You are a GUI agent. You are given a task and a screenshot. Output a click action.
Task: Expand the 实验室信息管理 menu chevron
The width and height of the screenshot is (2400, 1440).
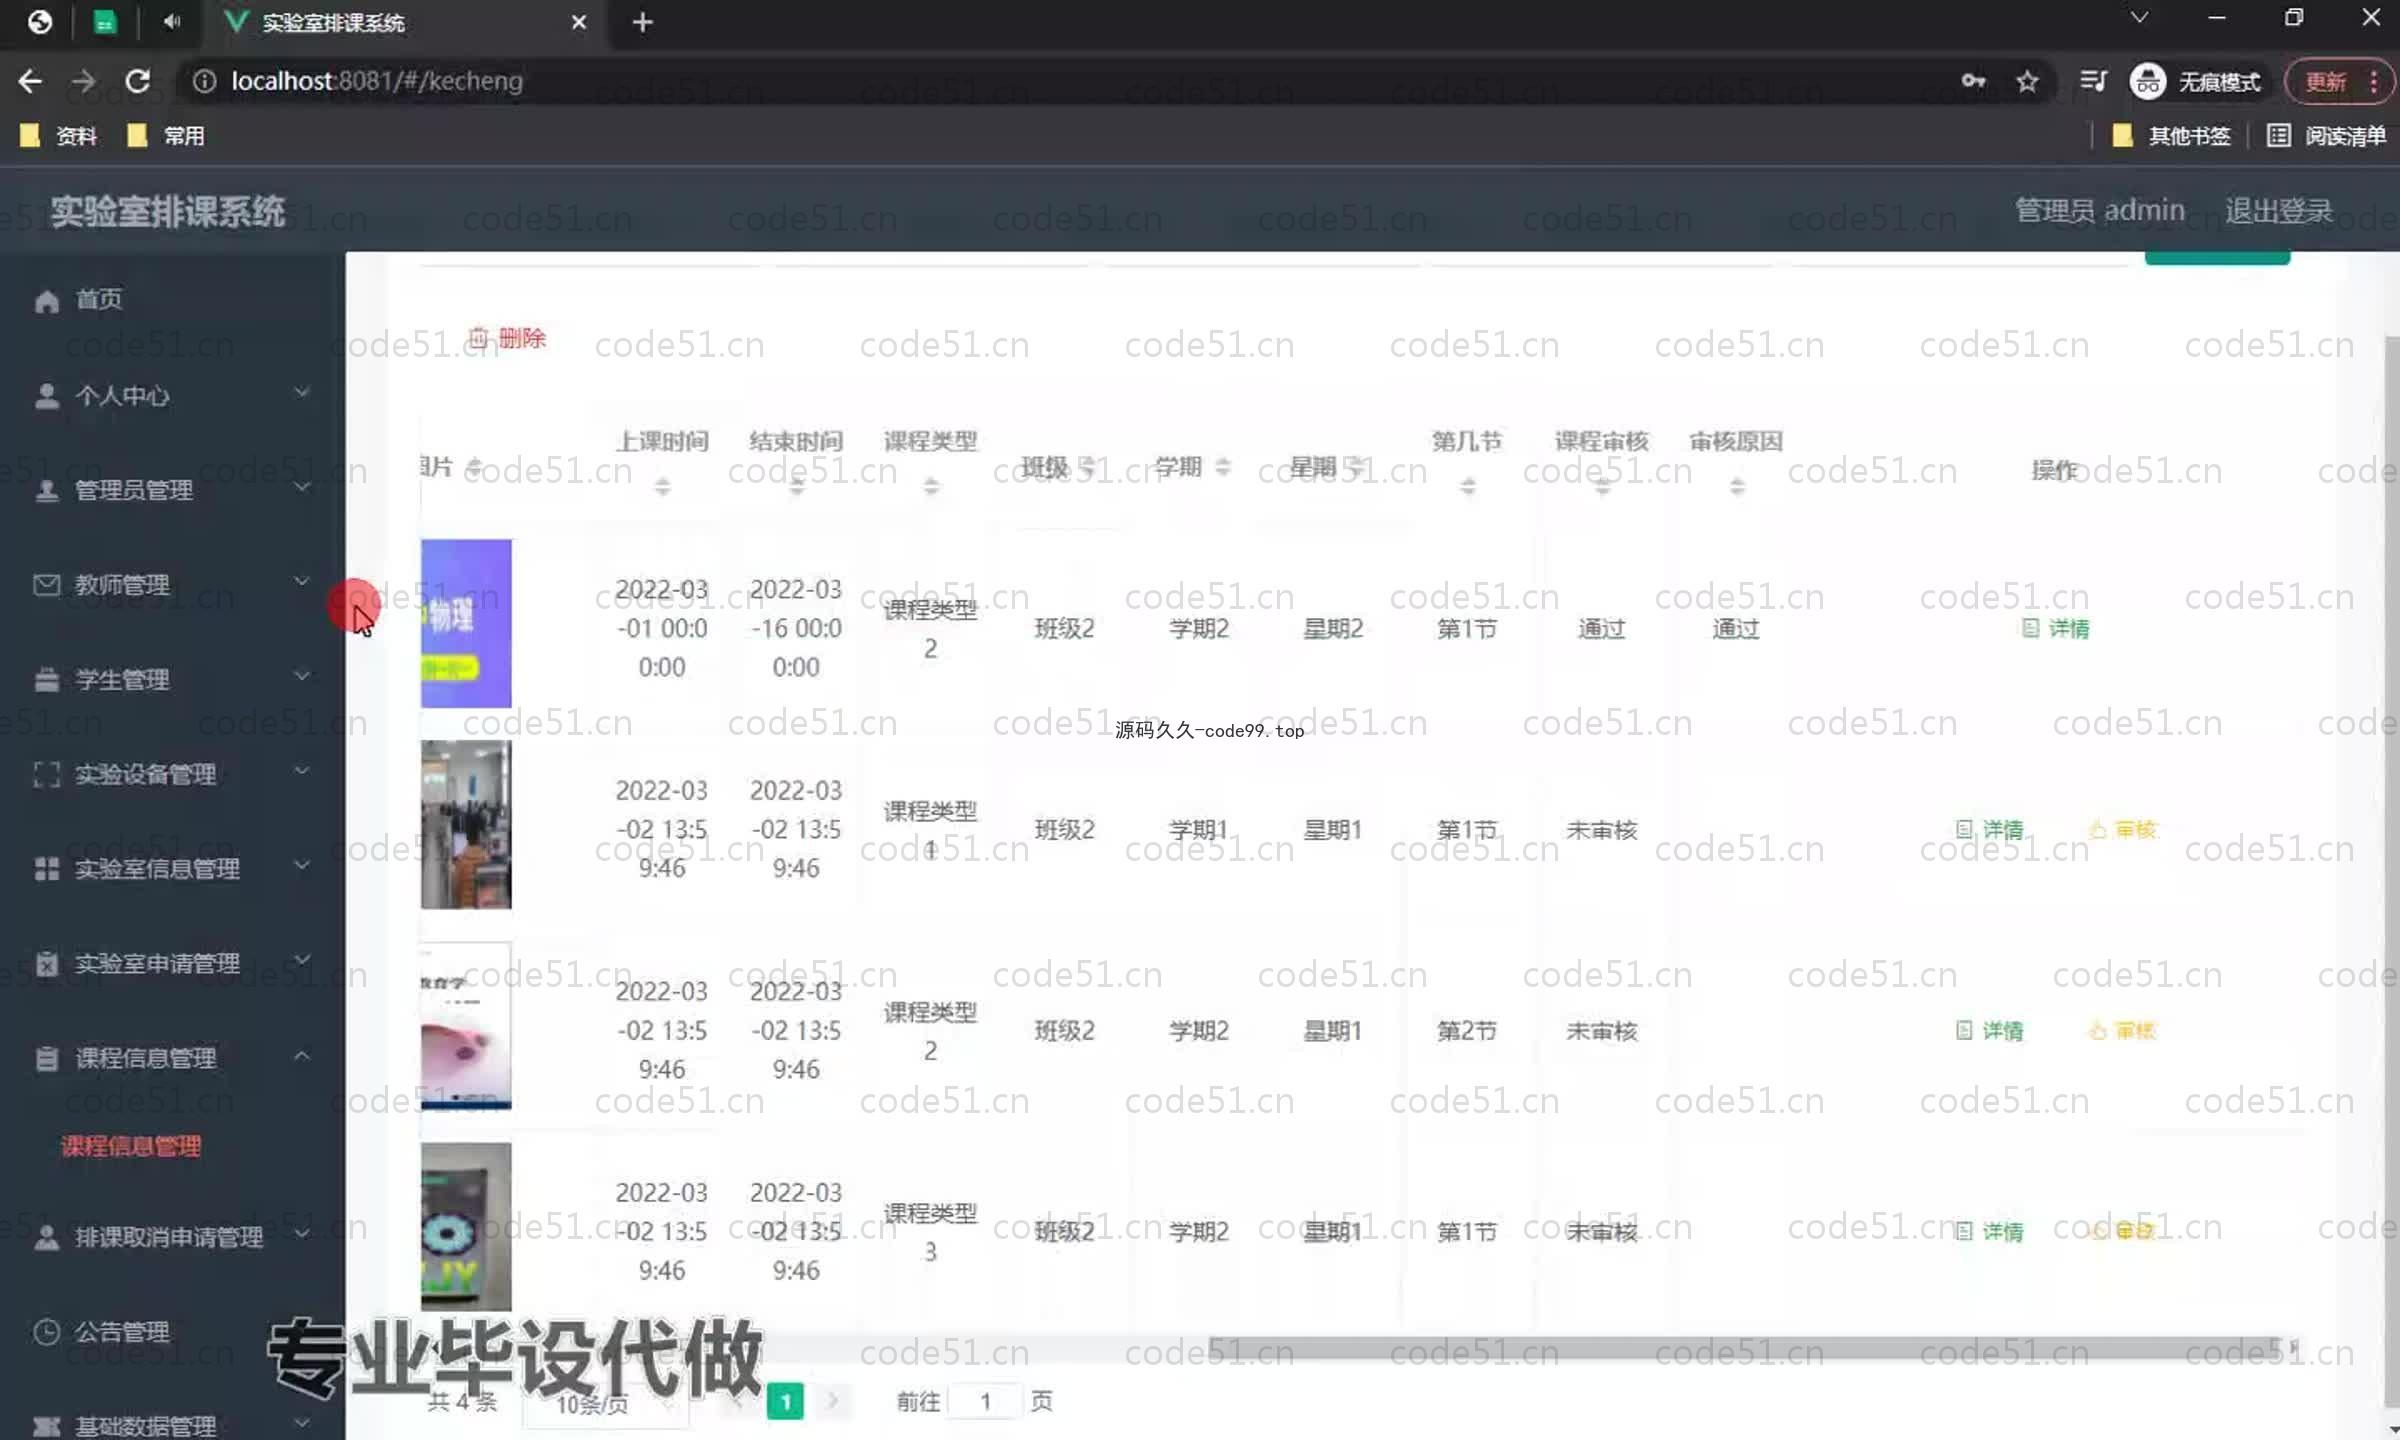click(302, 866)
